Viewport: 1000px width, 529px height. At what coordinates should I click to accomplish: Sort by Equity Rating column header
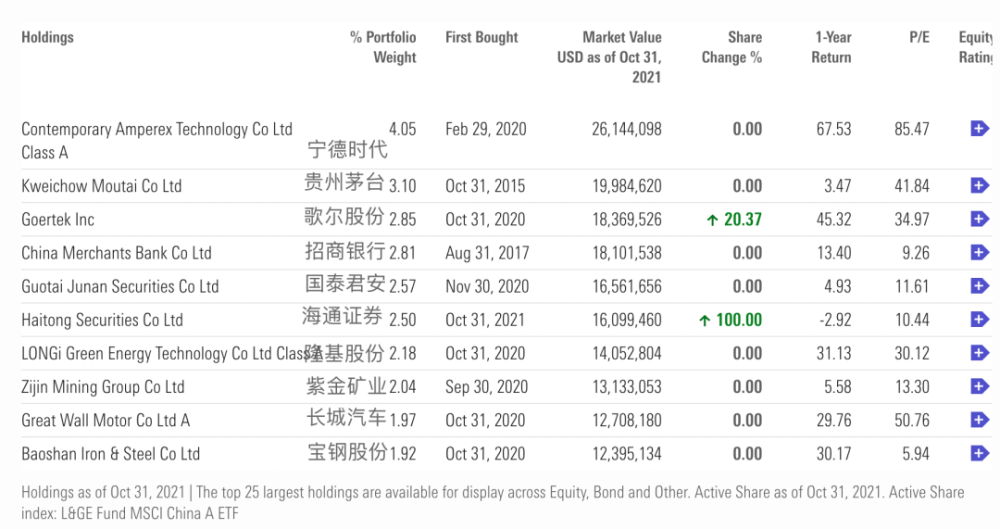[976, 47]
